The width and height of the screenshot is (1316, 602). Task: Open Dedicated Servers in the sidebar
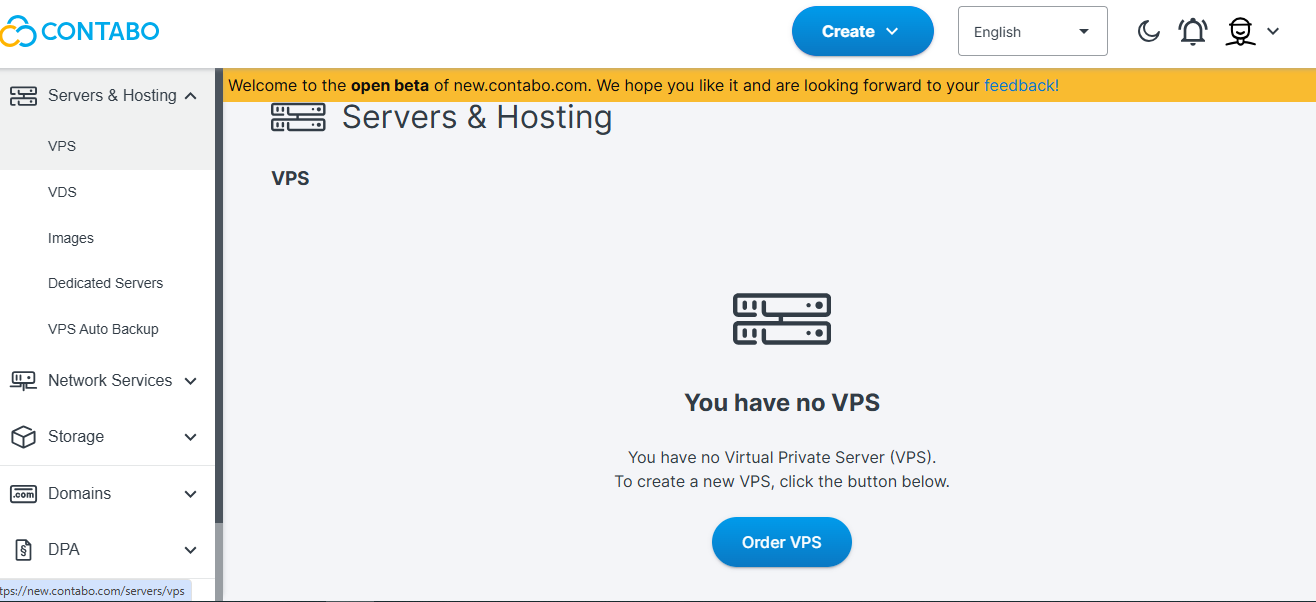[105, 283]
